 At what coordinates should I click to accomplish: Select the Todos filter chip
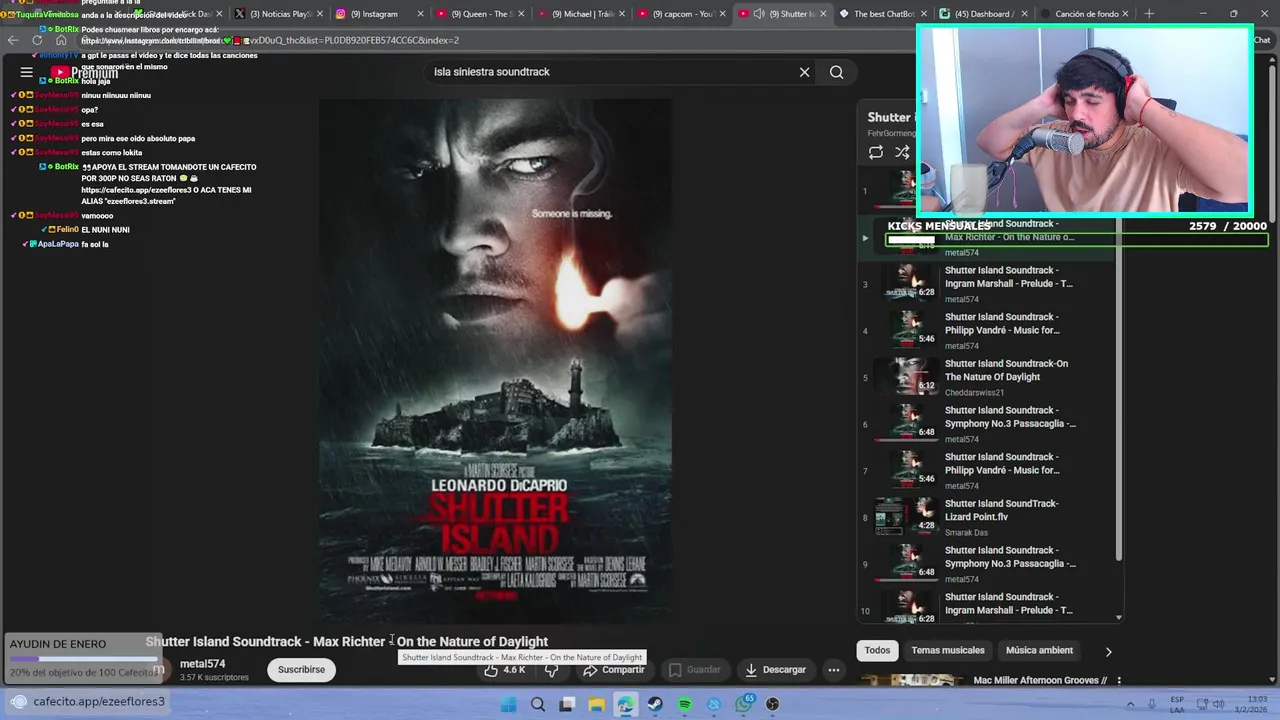(877, 650)
